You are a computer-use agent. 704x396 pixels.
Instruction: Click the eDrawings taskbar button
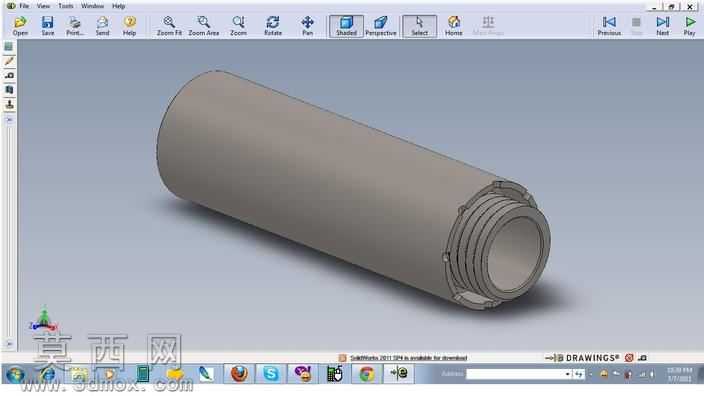(x=399, y=374)
